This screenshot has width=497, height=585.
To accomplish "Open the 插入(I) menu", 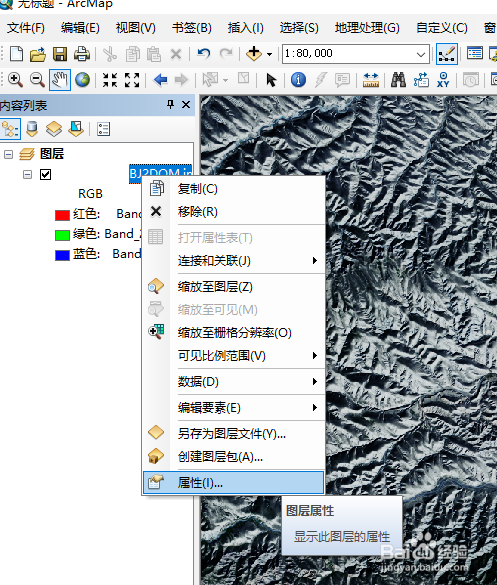I will click(x=246, y=28).
